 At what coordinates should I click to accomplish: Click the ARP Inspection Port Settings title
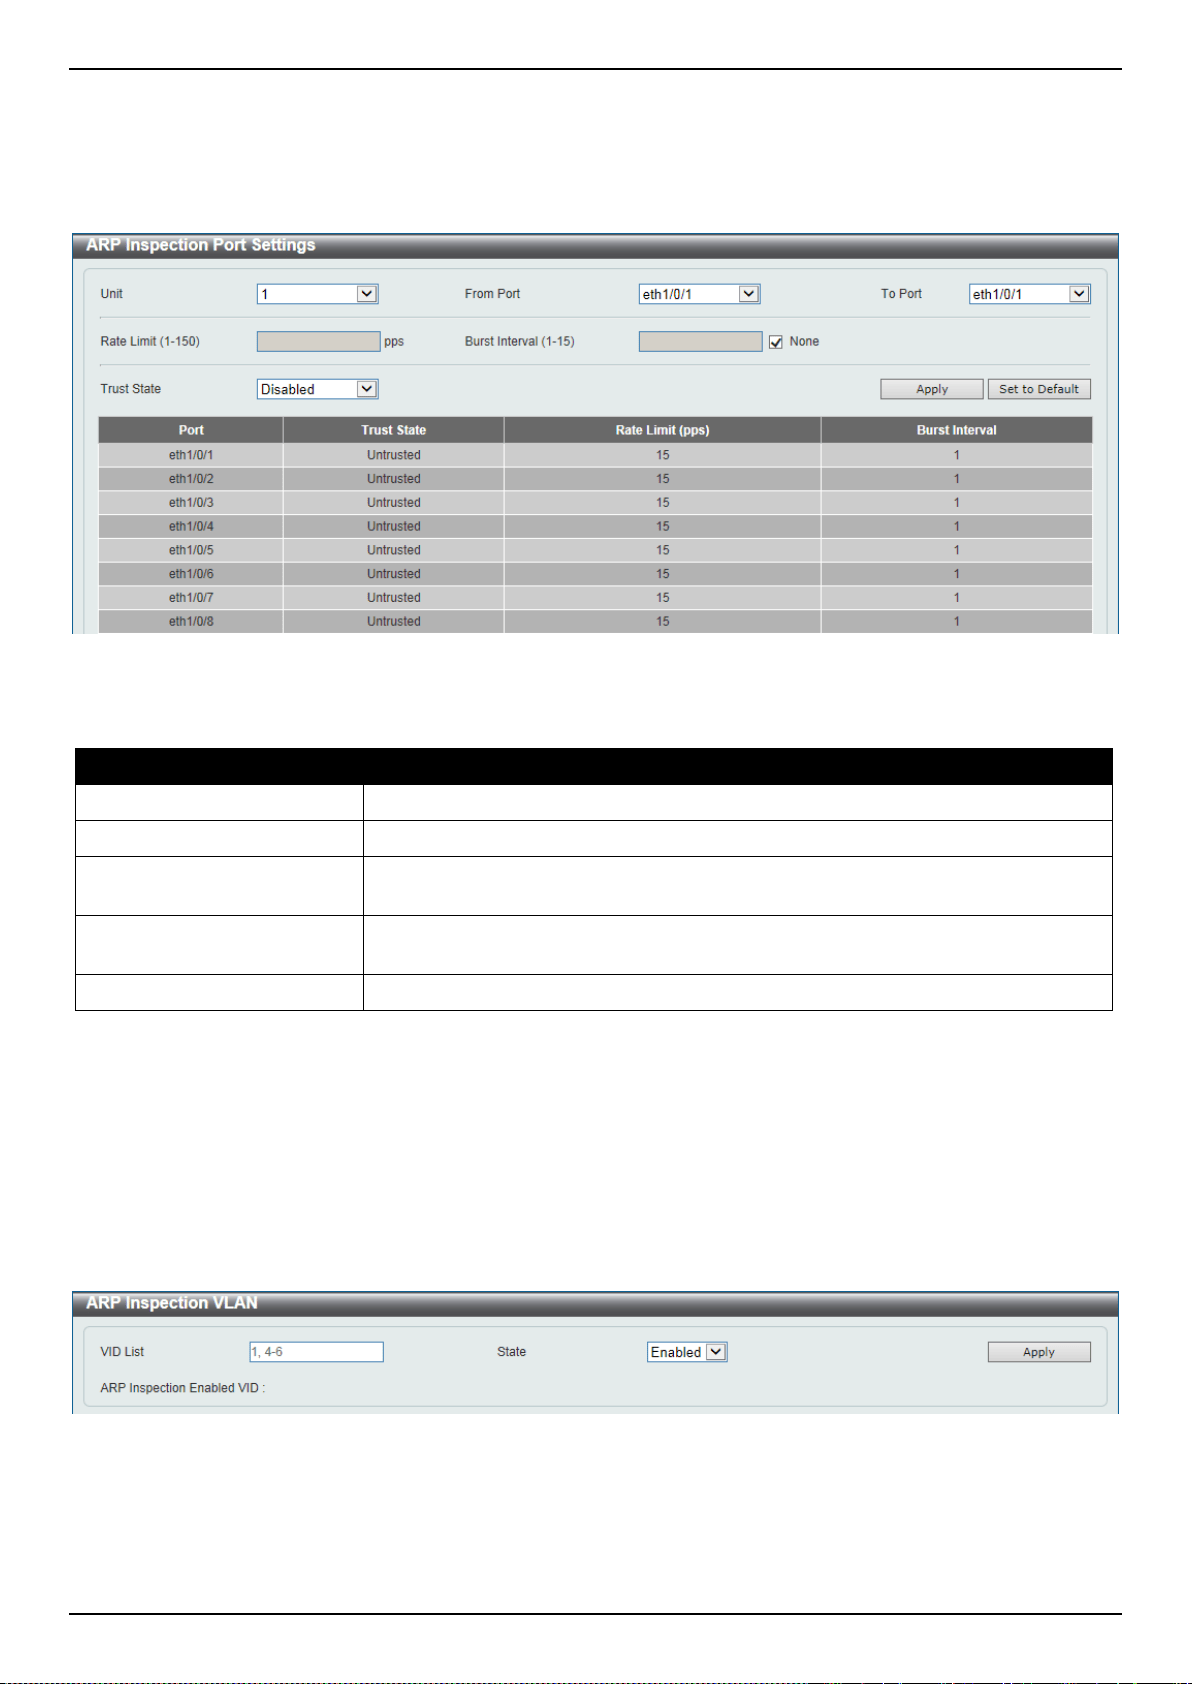[x=200, y=245]
